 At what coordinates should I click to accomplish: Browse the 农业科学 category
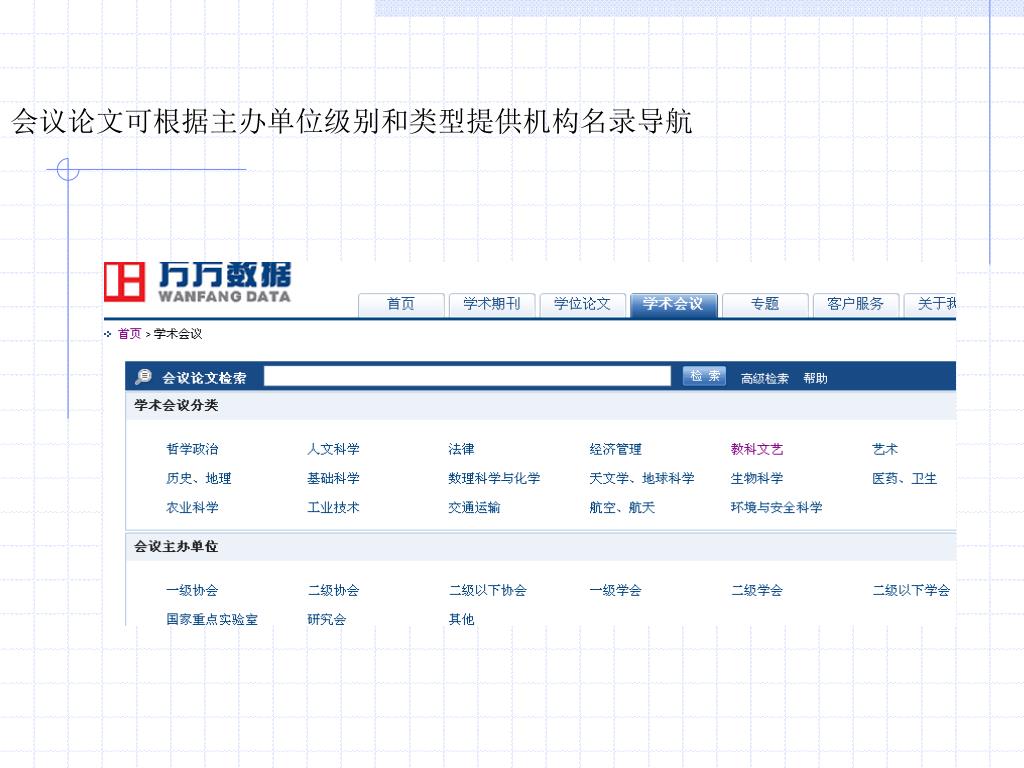(x=192, y=507)
